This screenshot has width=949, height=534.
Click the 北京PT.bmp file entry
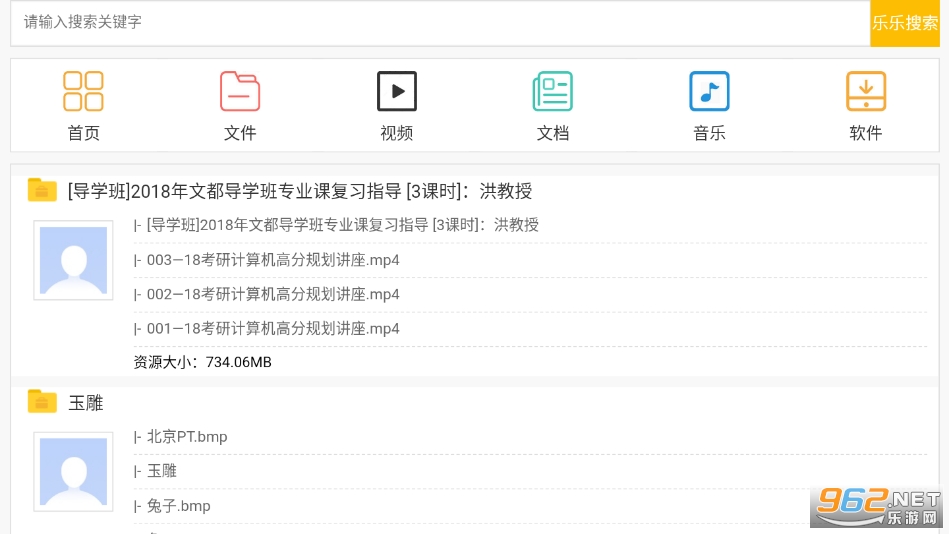click(x=187, y=437)
